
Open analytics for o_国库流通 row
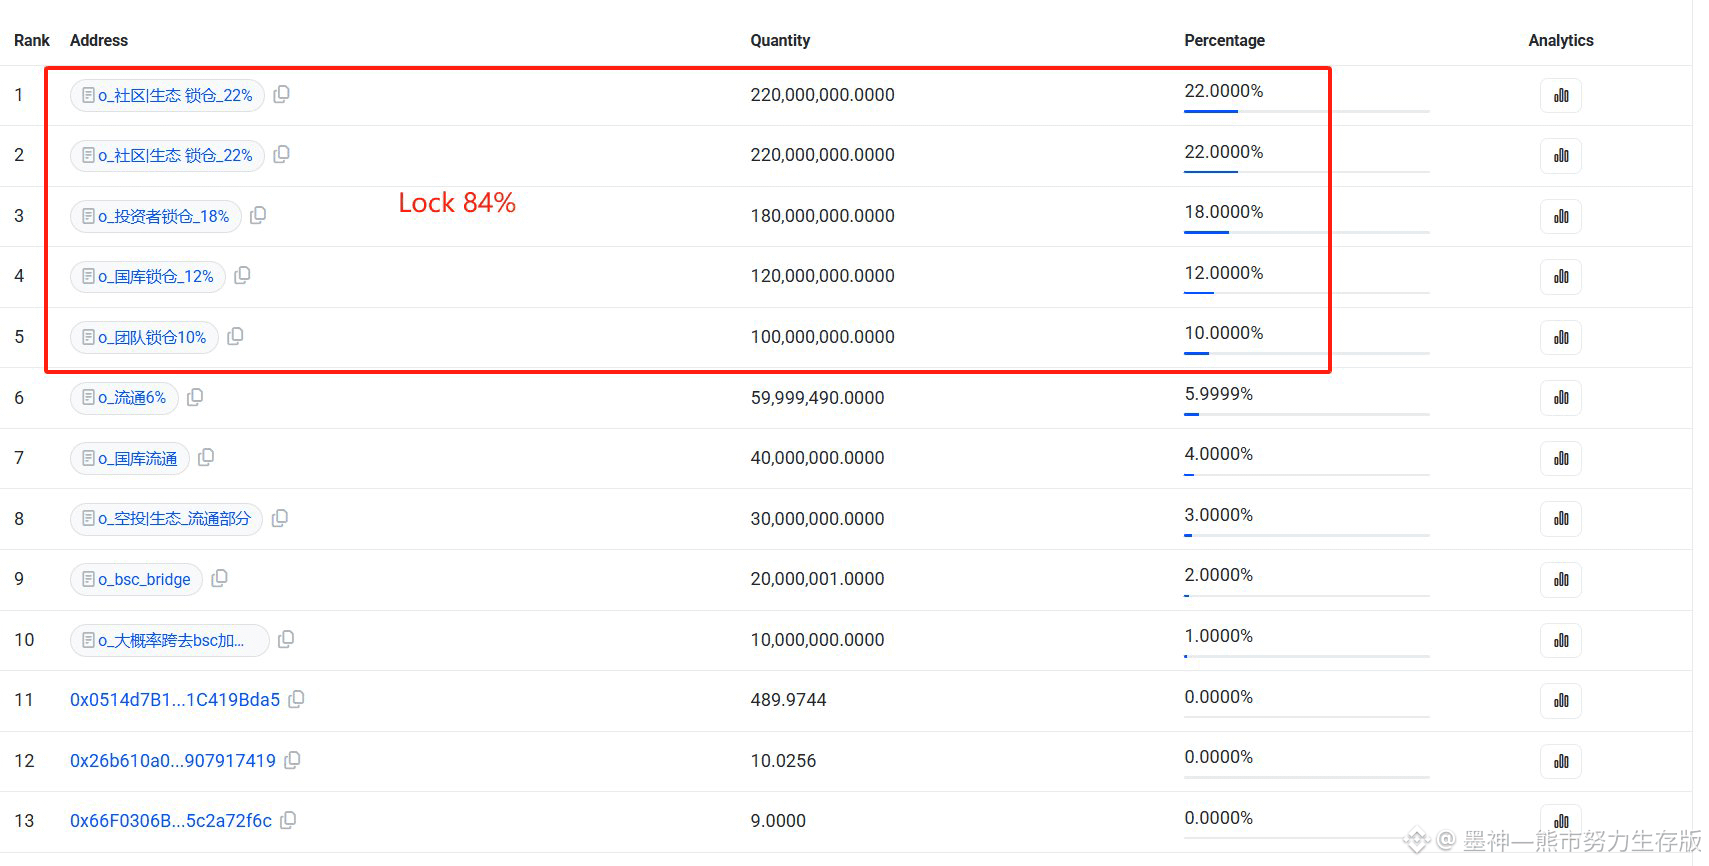tap(1561, 458)
